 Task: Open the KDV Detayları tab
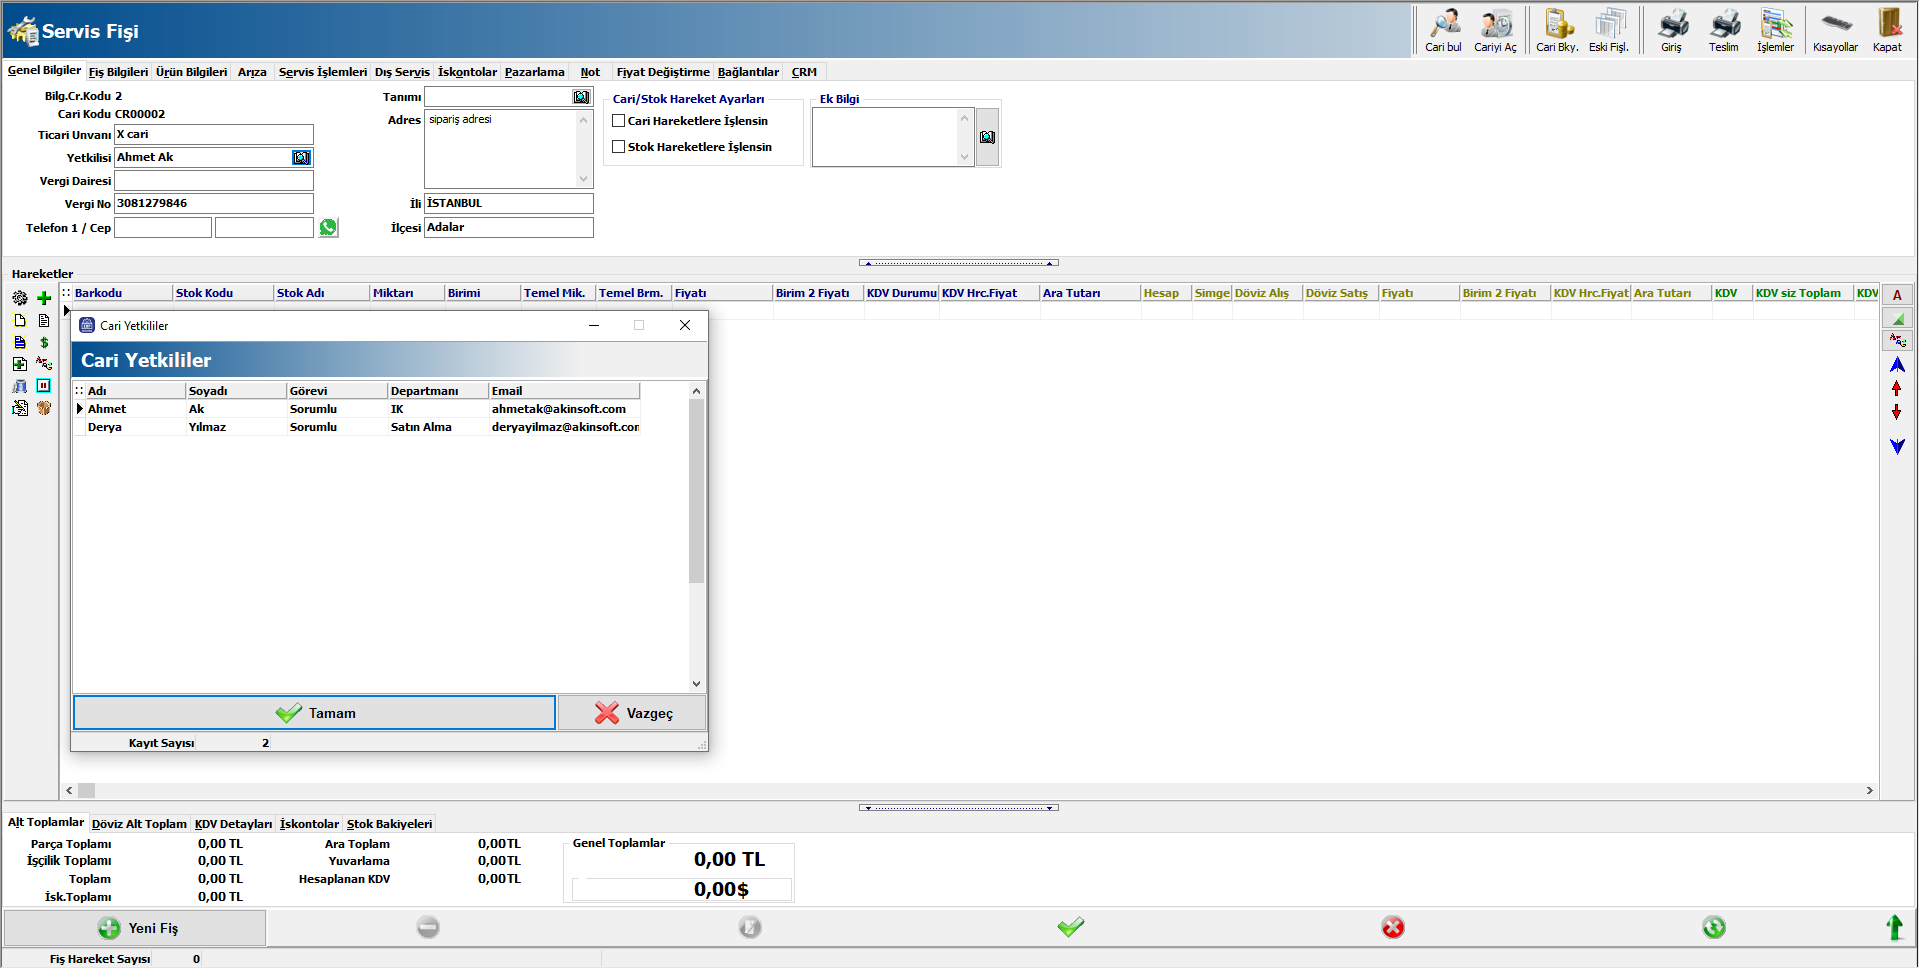[x=233, y=824]
